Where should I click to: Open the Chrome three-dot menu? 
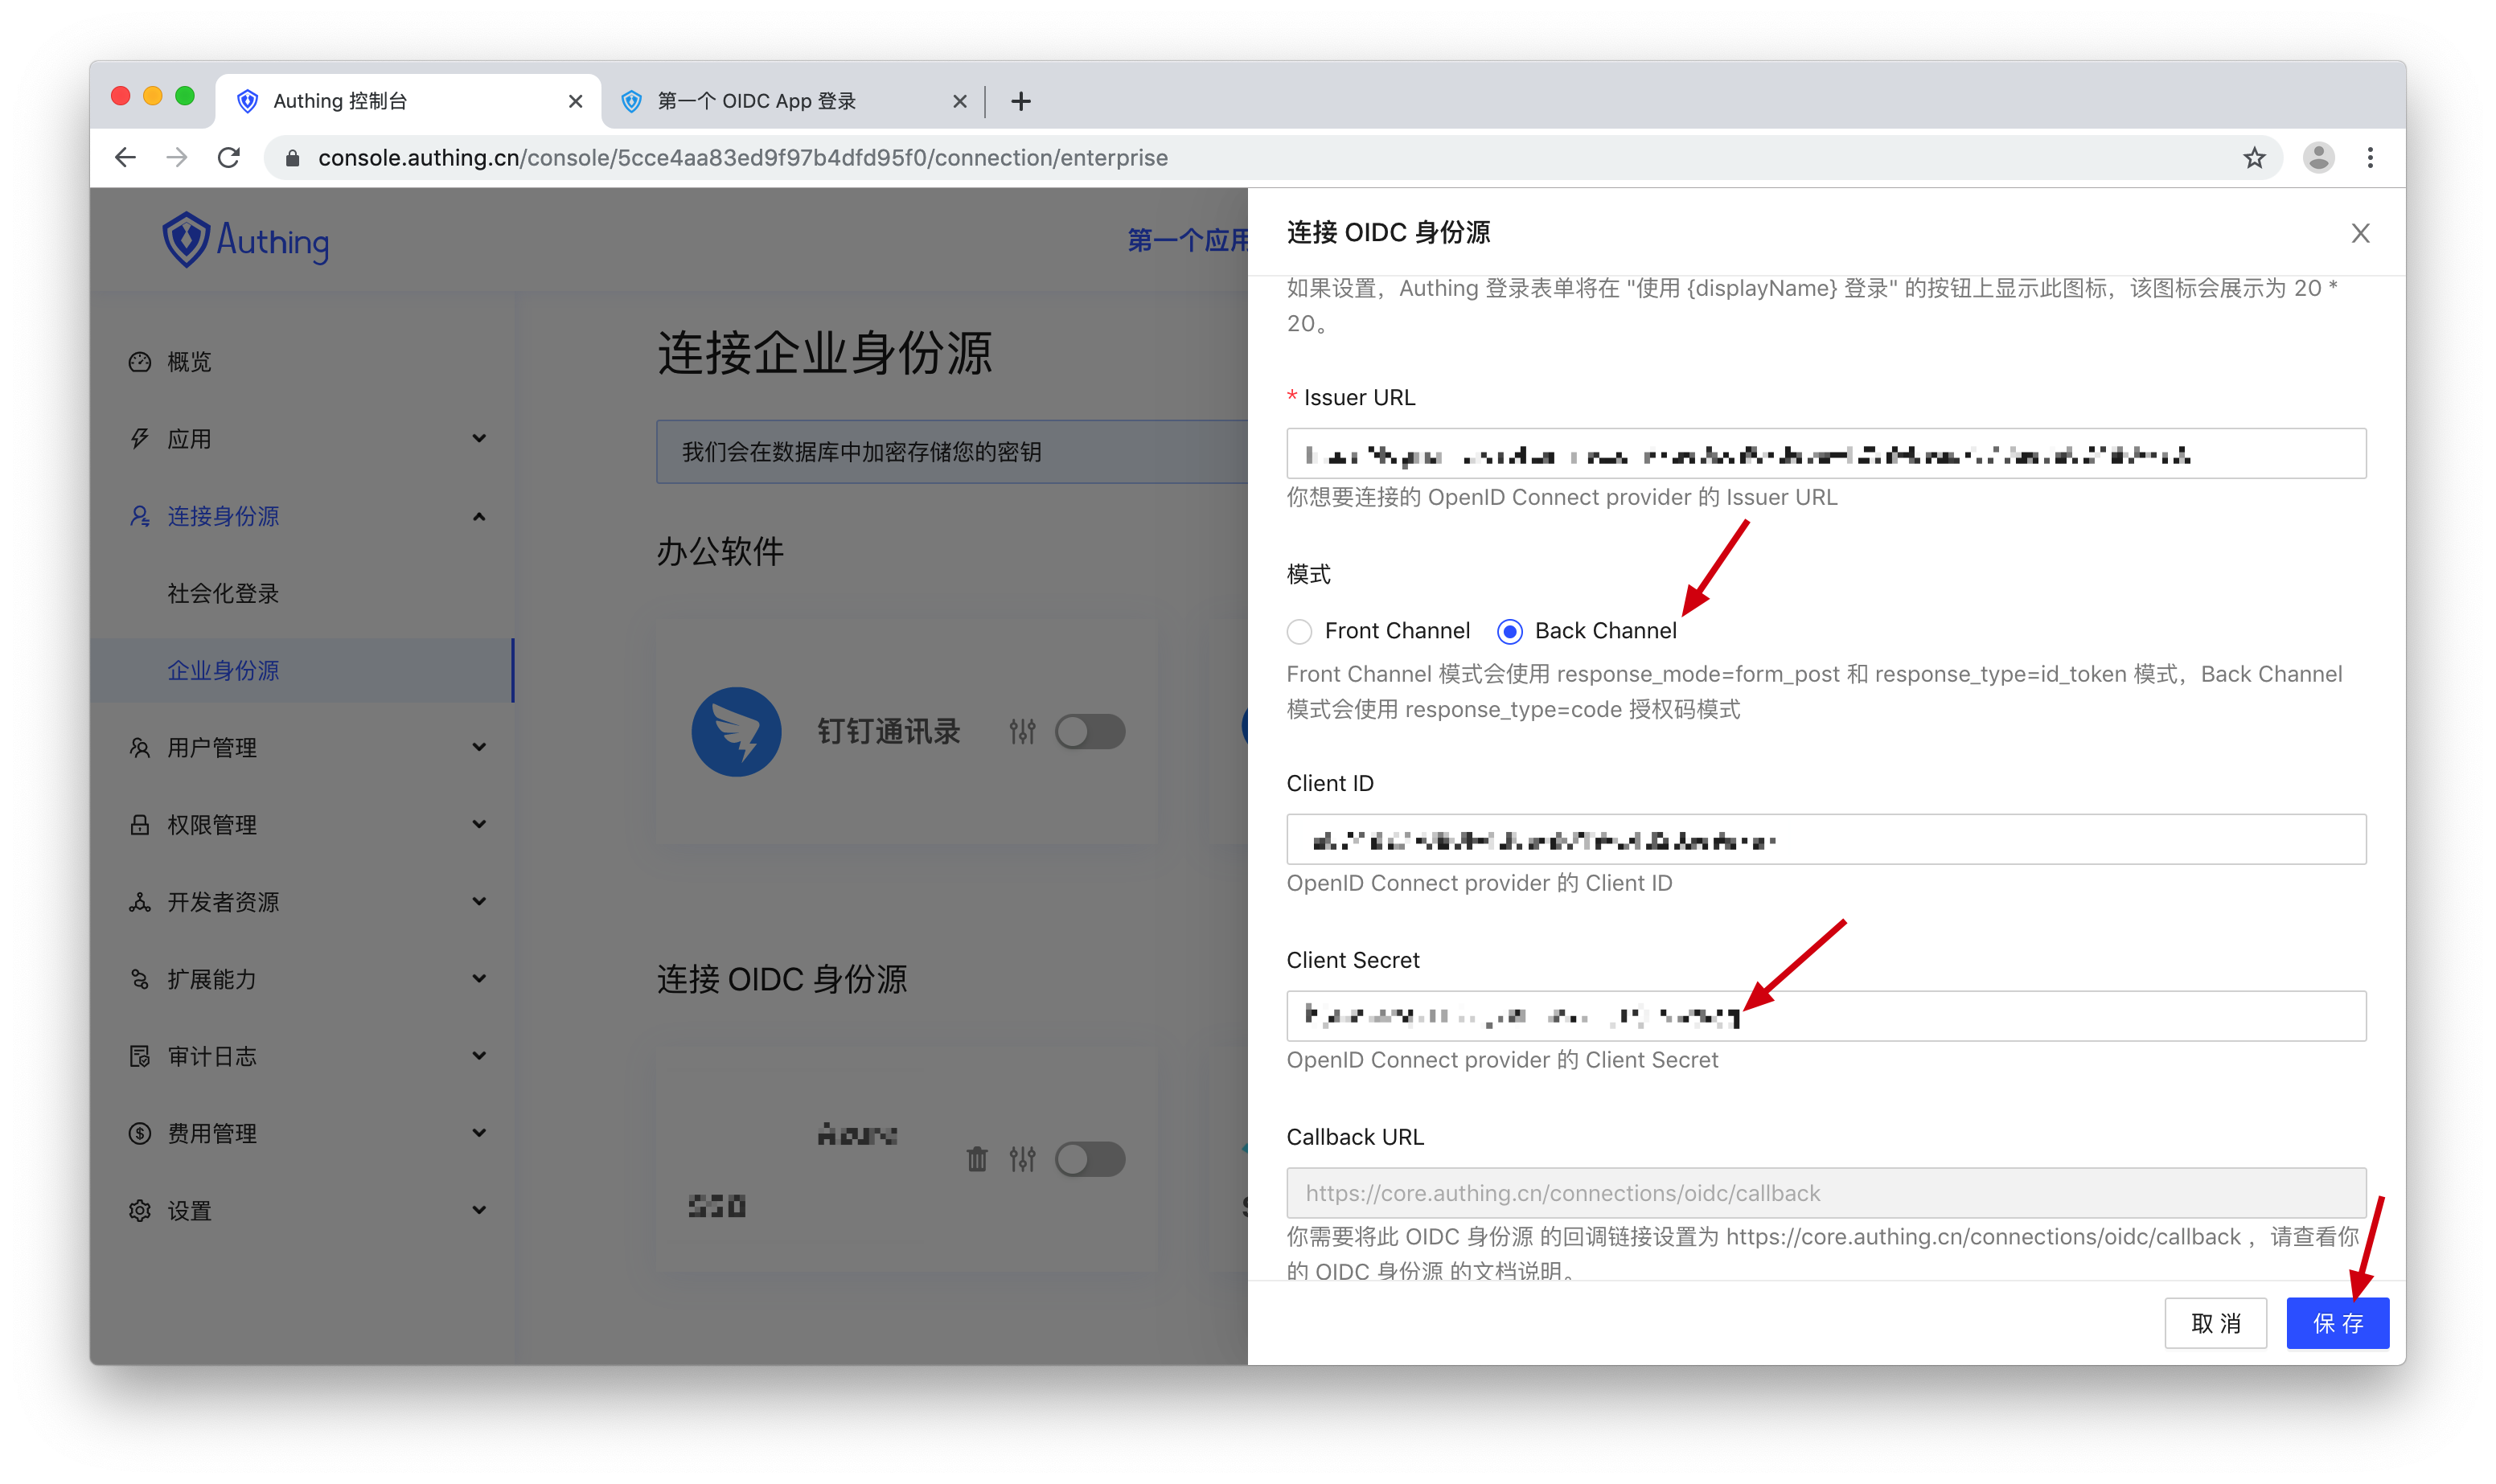[x=2370, y=158]
